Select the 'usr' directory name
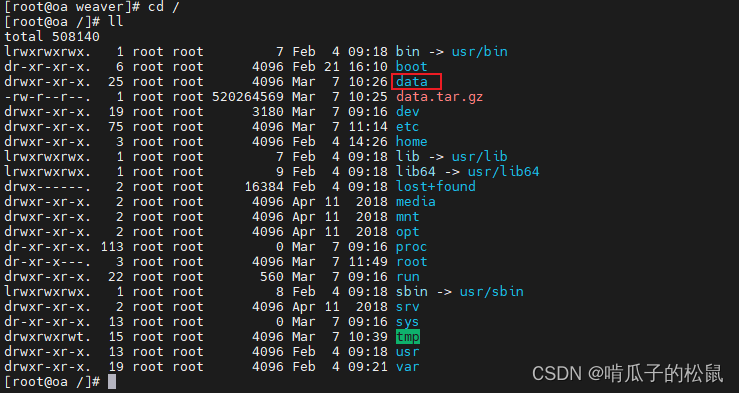The height and width of the screenshot is (393, 739). (x=407, y=352)
